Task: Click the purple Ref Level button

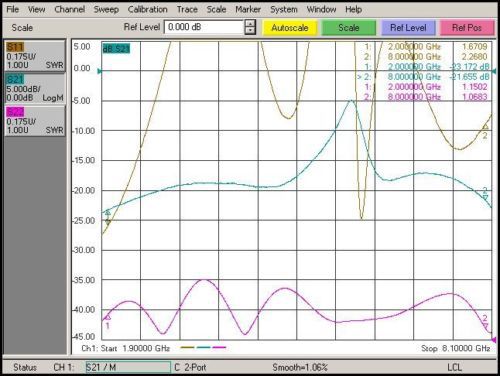Action: 408,28
